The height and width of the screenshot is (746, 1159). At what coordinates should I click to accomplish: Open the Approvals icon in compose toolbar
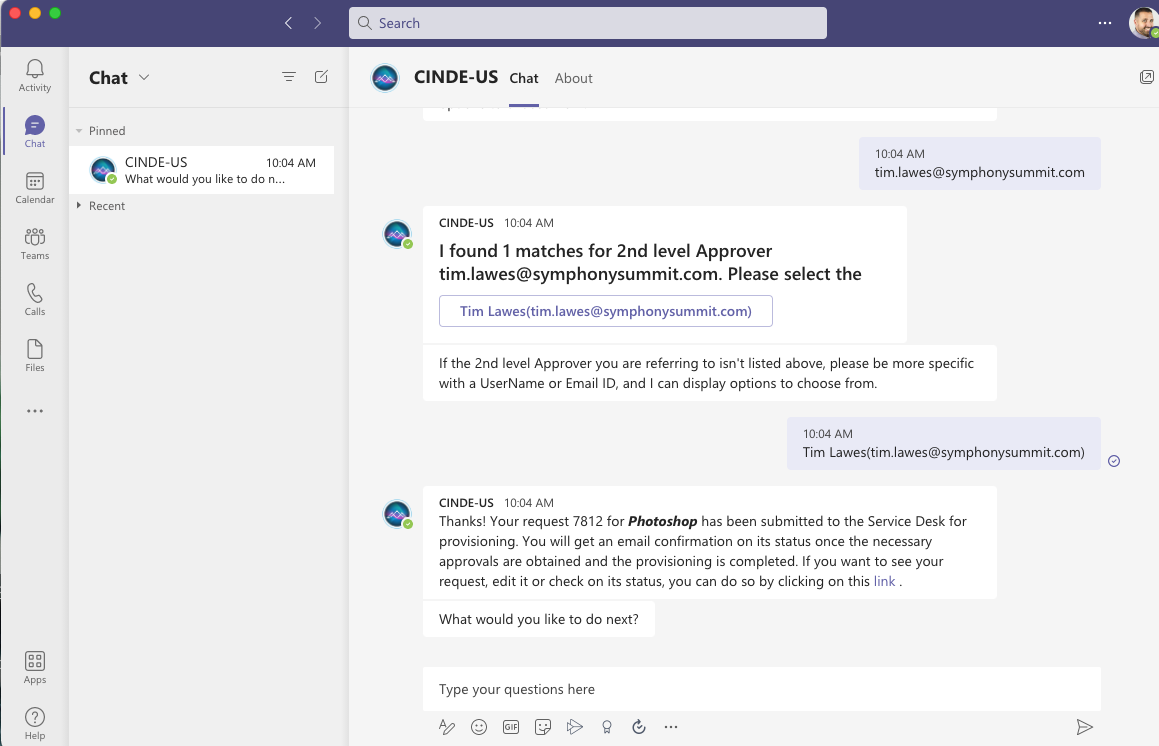(x=639, y=727)
